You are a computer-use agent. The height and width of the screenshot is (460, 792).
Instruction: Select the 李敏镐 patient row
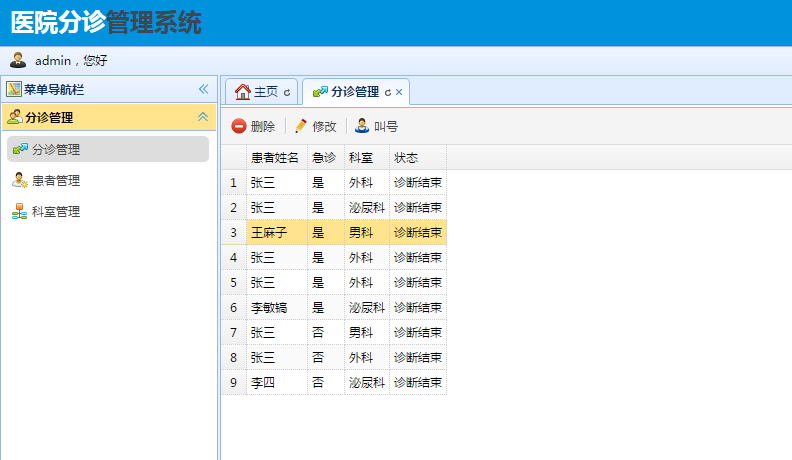tap(334, 308)
